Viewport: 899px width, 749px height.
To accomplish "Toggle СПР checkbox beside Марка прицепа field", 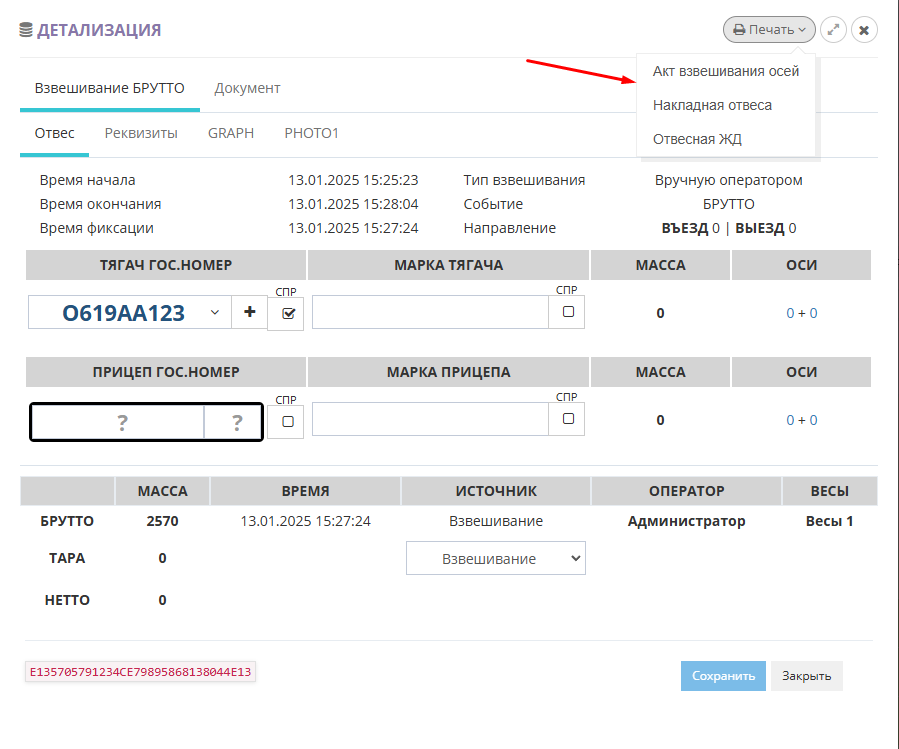I will tap(568, 419).
